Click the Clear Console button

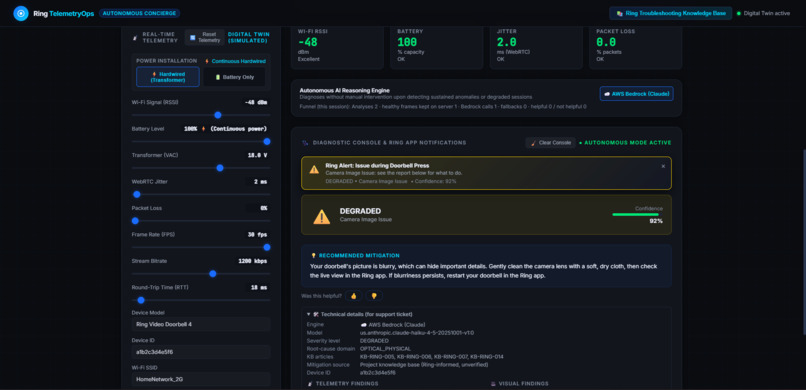pos(550,143)
